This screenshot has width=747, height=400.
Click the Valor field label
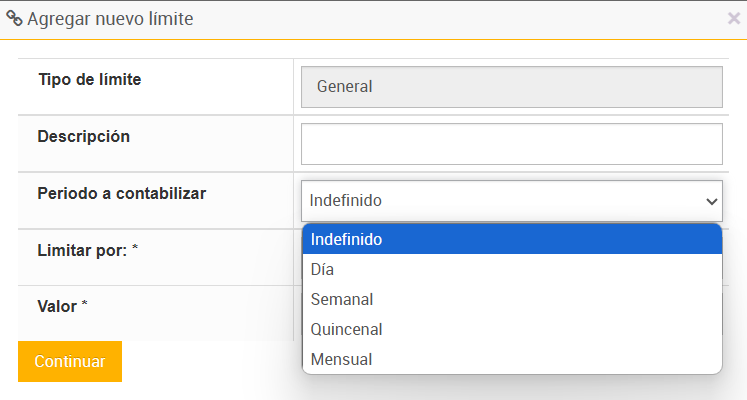click(58, 306)
